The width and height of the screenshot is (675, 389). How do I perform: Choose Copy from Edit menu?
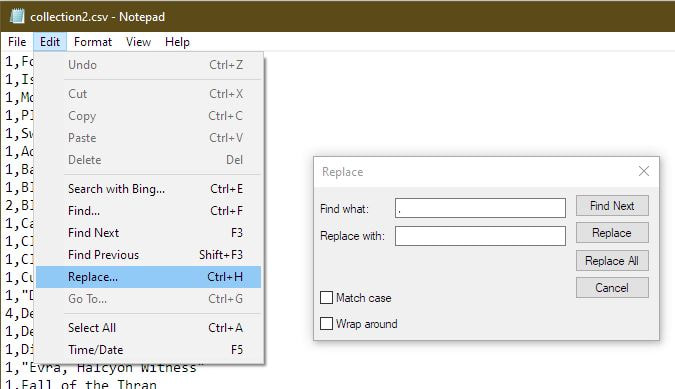coord(149,116)
